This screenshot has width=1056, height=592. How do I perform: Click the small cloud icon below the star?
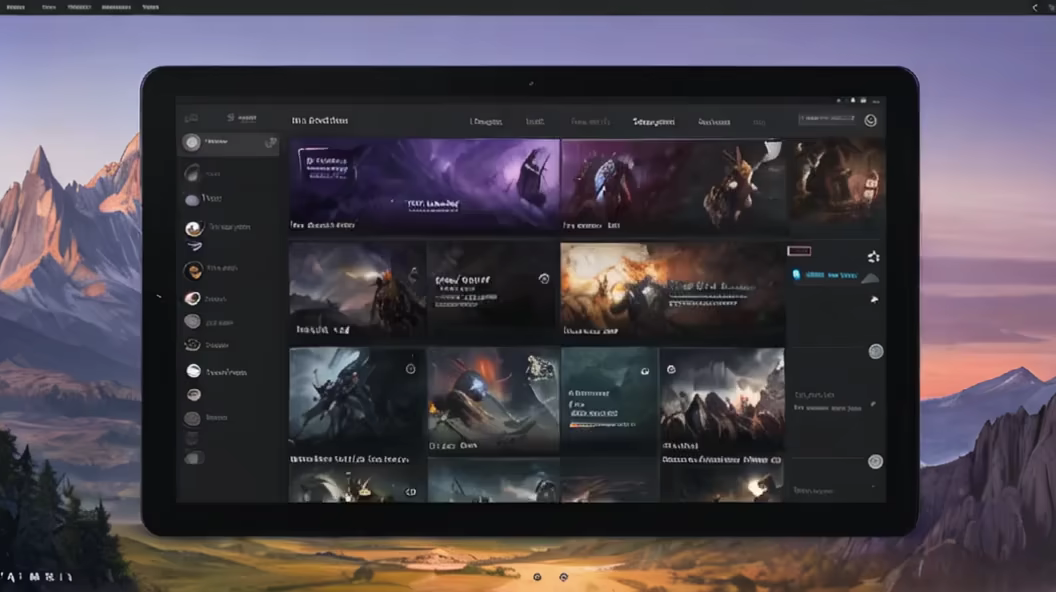pos(873,299)
